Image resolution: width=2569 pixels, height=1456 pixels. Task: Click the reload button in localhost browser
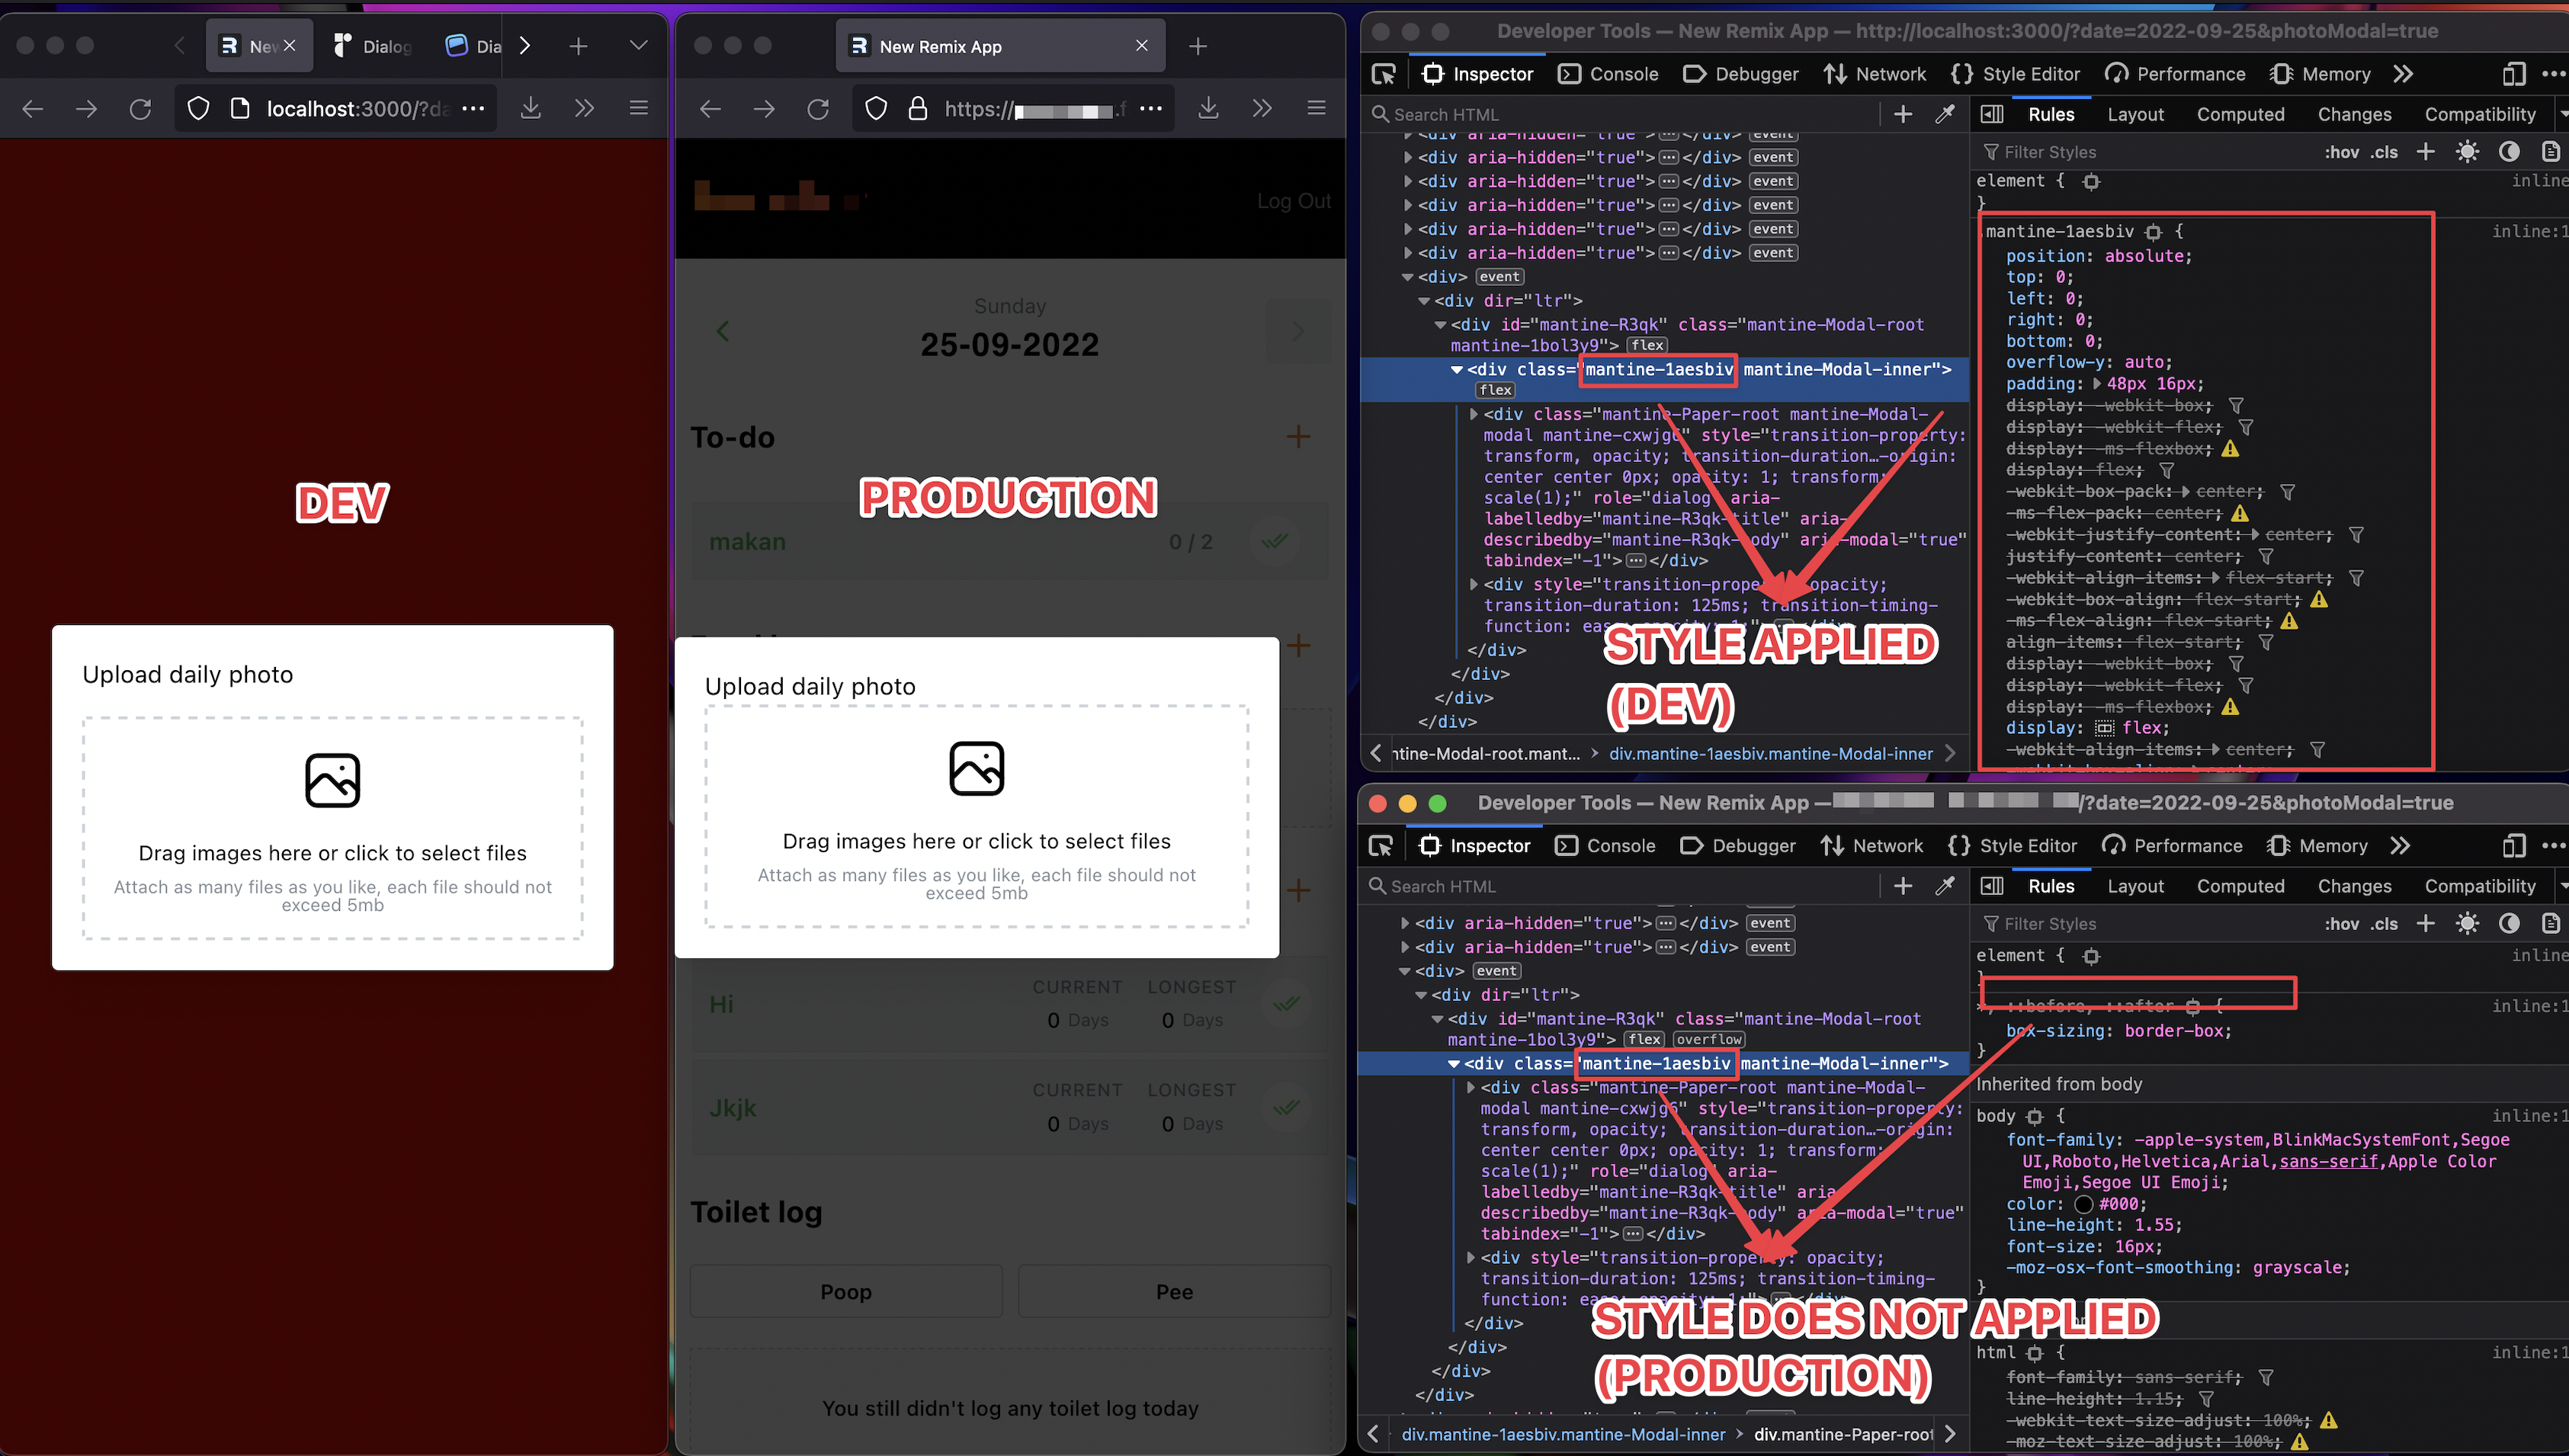coord(140,108)
